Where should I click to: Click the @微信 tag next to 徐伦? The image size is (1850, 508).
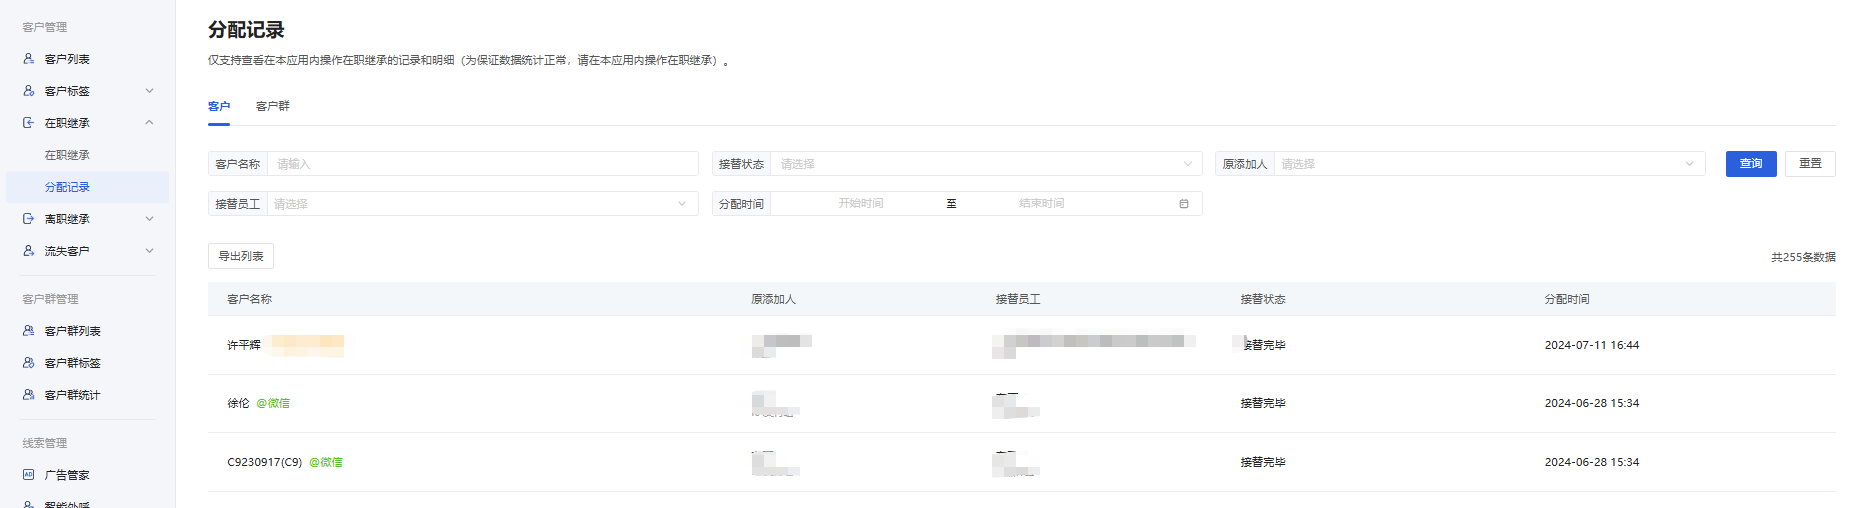pyautogui.click(x=273, y=403)
